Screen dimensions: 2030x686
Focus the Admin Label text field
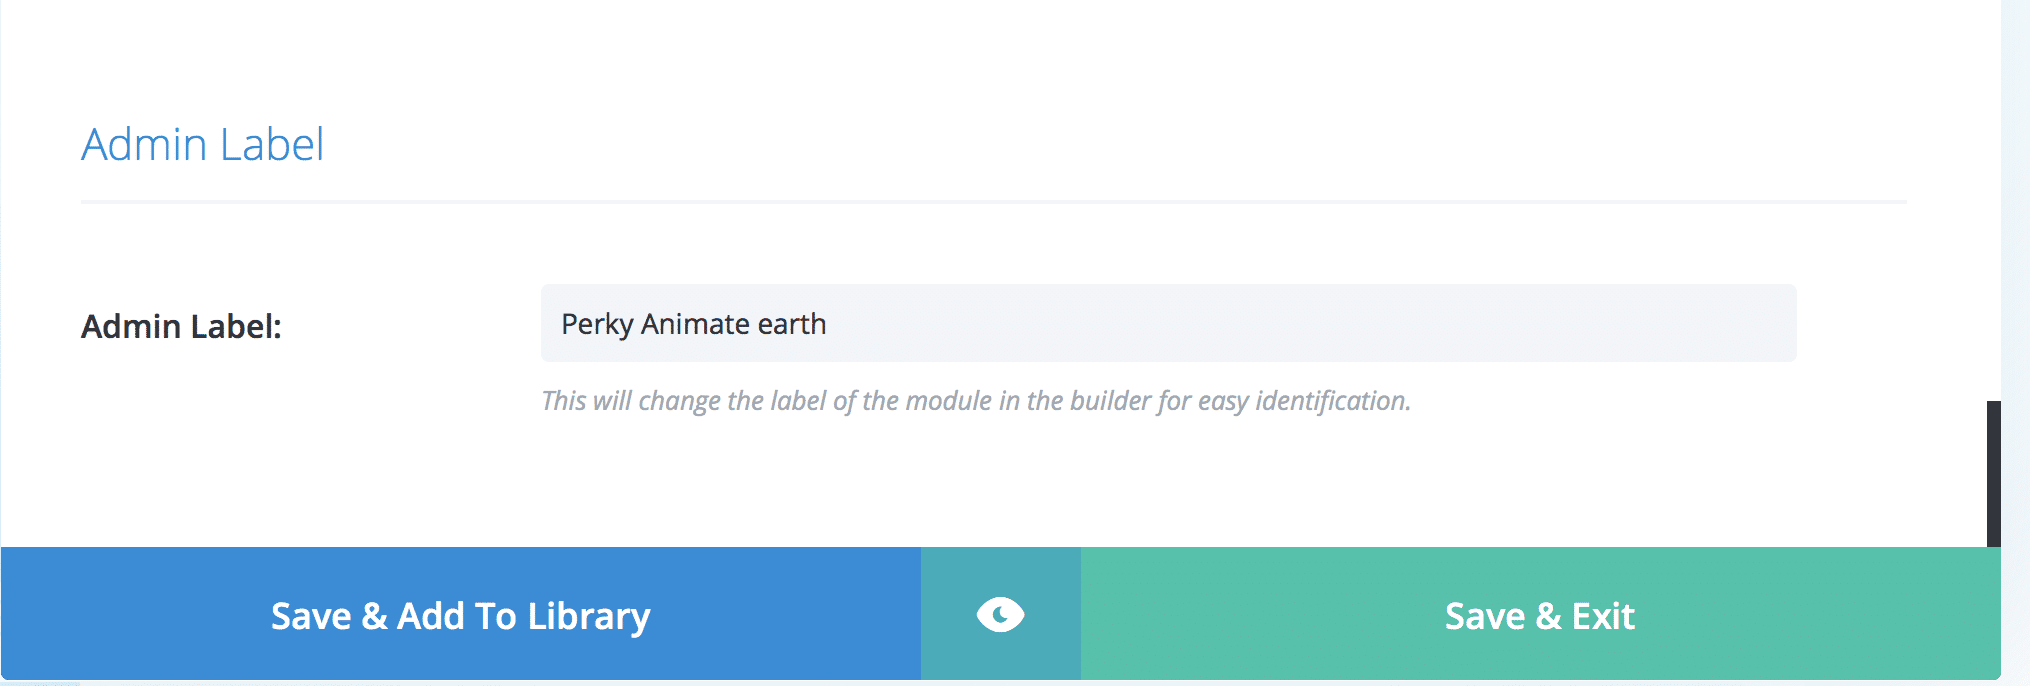[x=1168, y=323]
